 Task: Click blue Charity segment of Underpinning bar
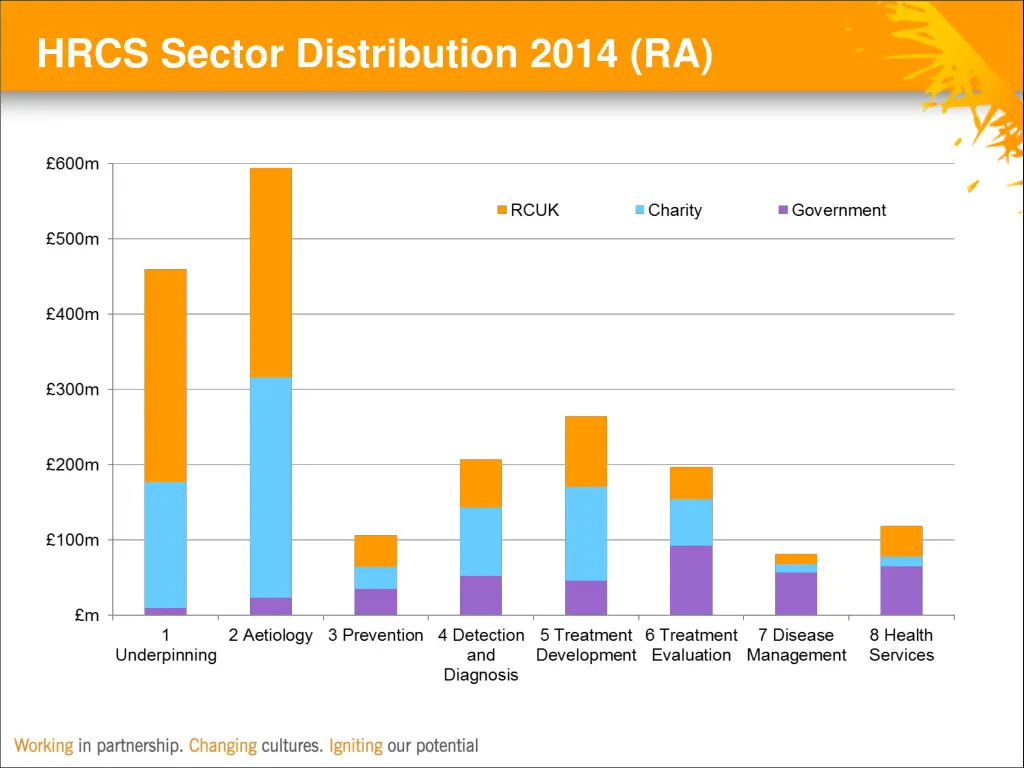click(165, 545)
